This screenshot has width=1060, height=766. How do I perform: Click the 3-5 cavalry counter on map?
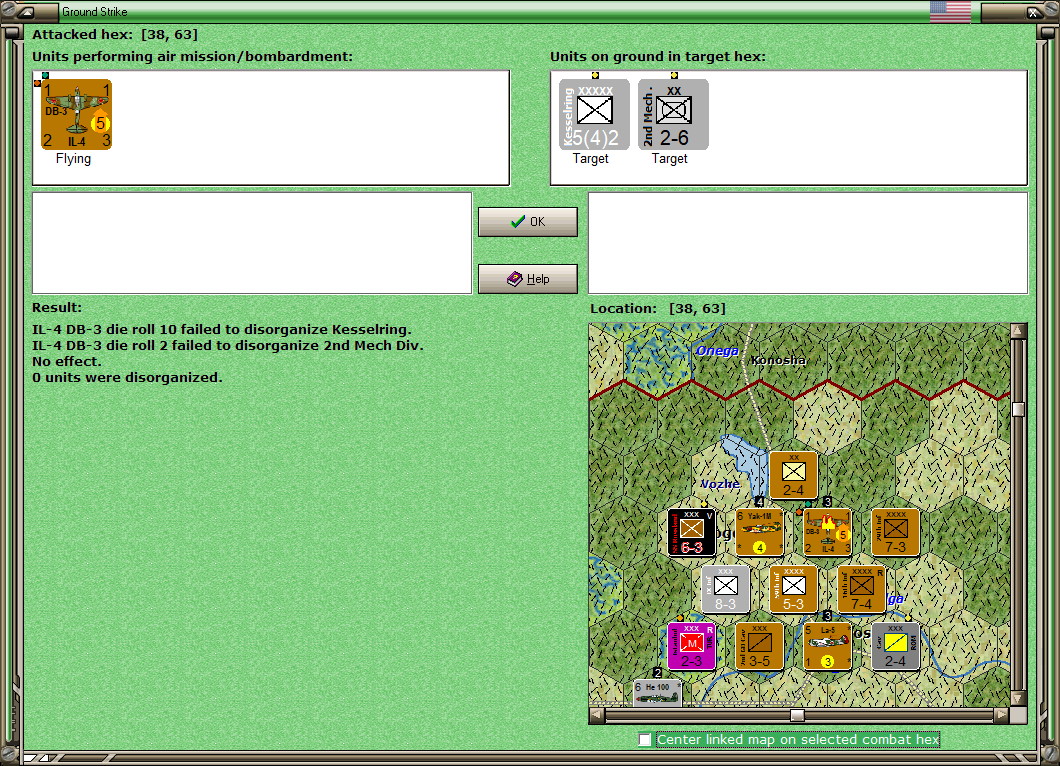click(x=760, y=646)
